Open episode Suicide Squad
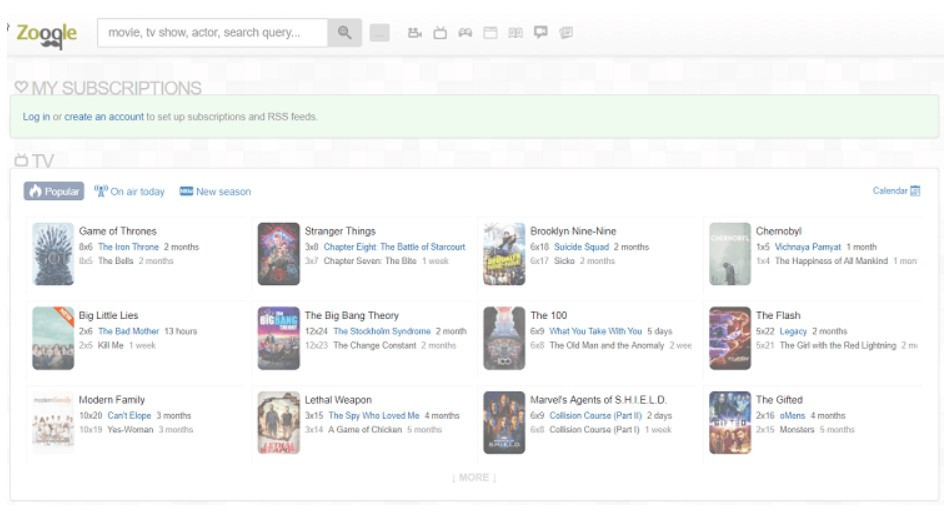Screen dimensions: 947x512 click(582, 247)
